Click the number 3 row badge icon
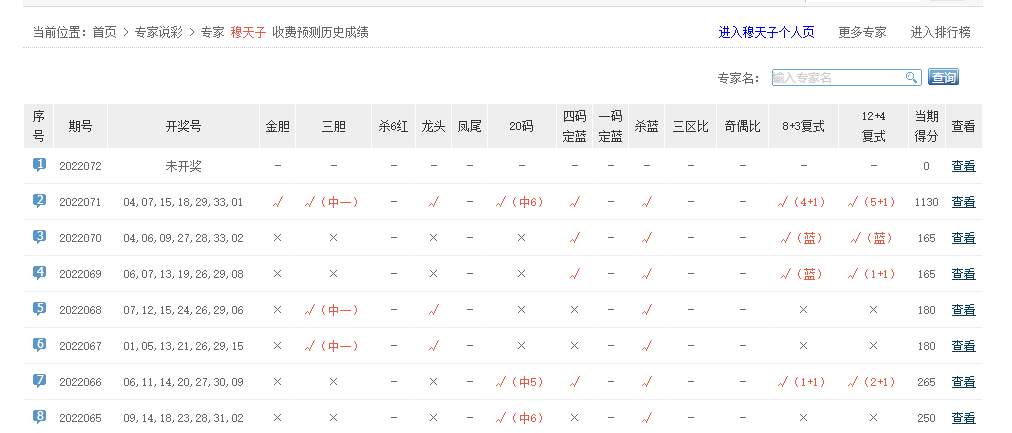The width and height of the screenshot is (1012, 433). [x=39, y=237]
